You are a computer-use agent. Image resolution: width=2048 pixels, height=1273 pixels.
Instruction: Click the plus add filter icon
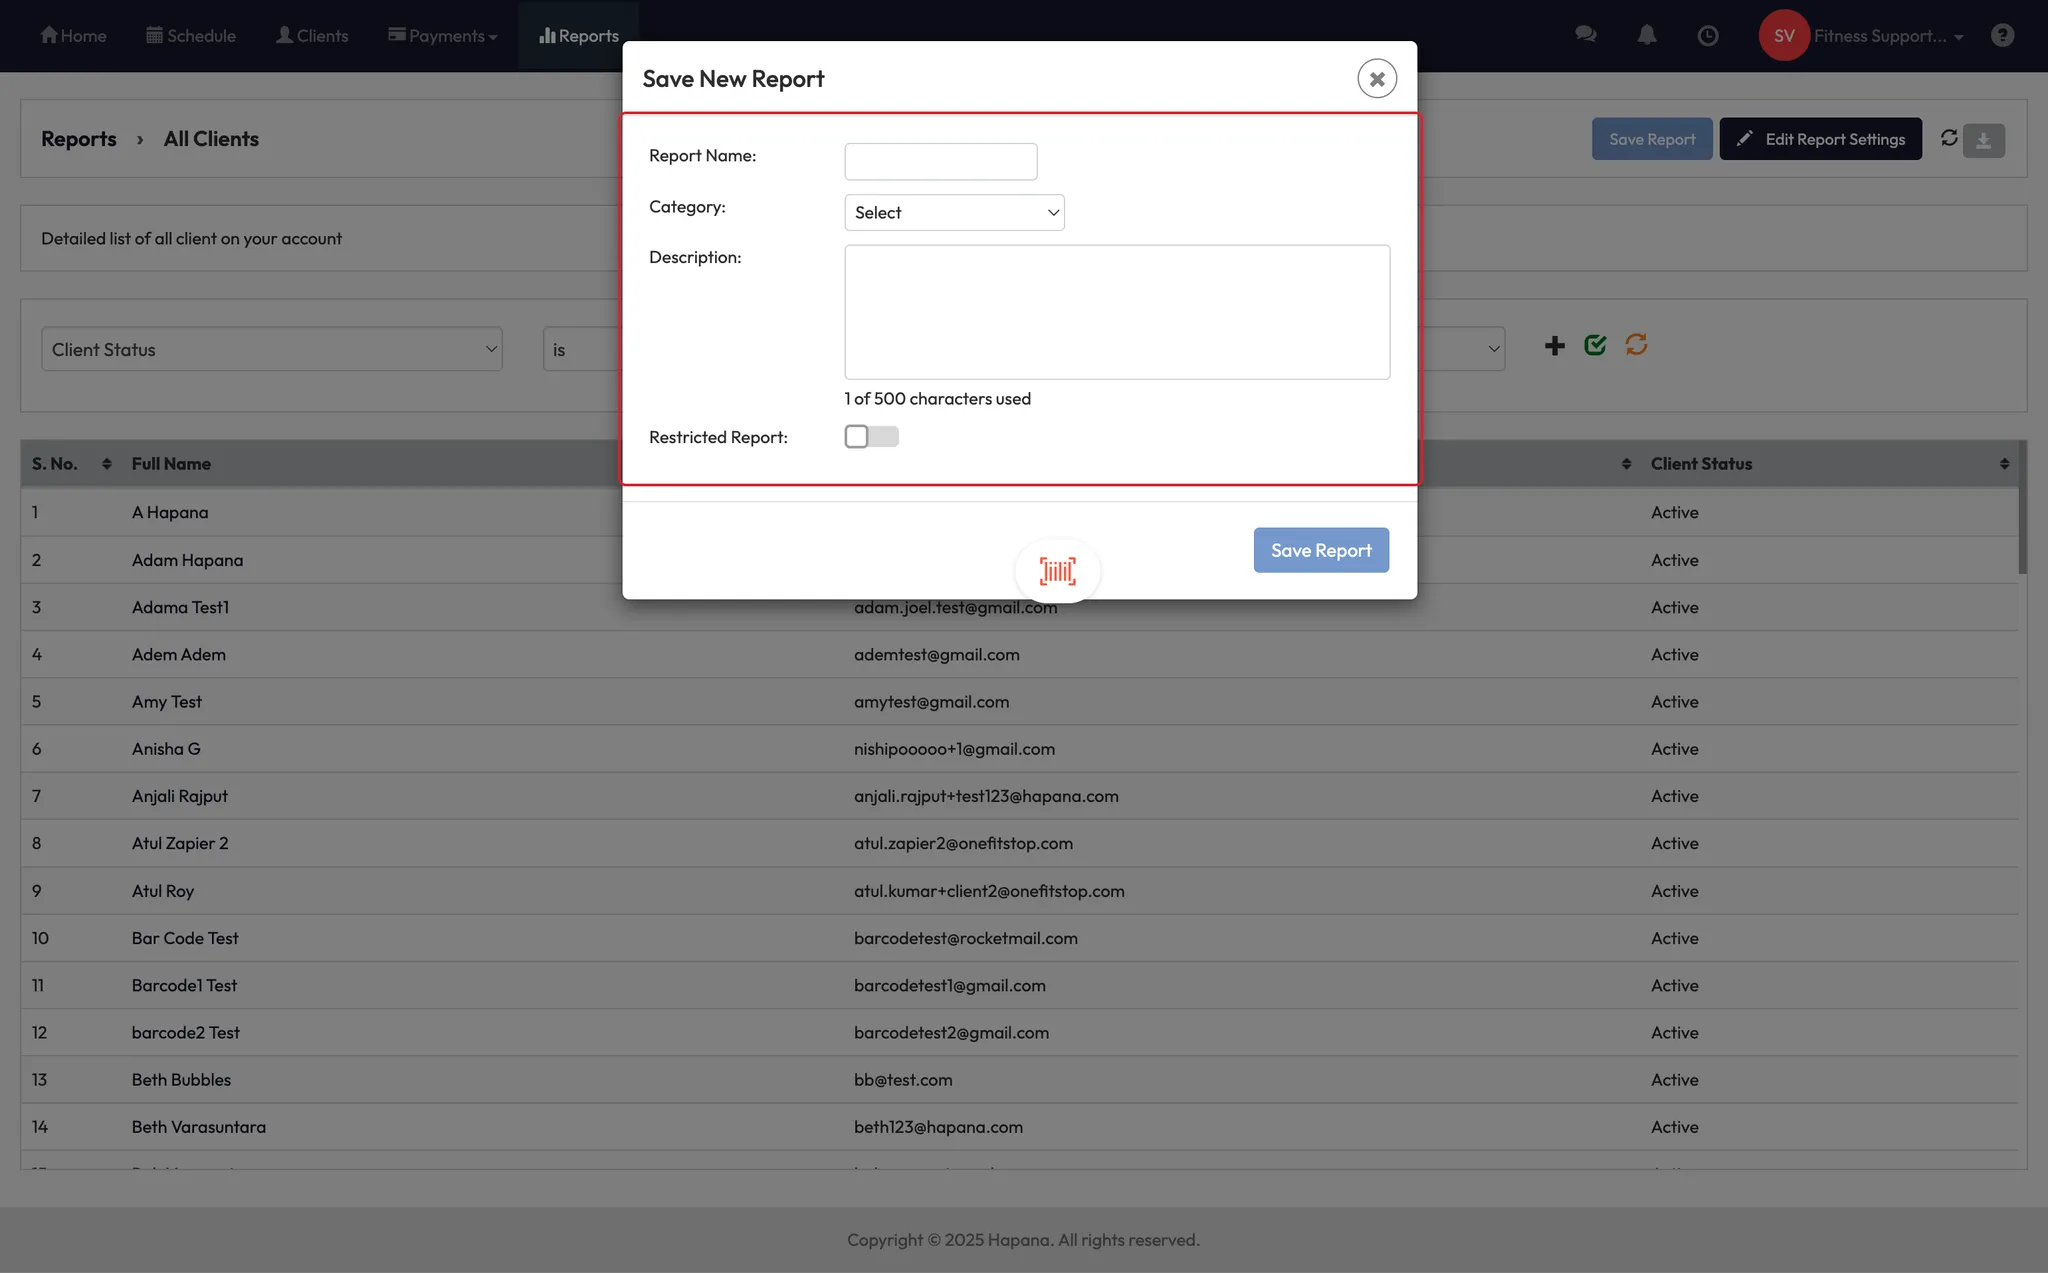click(1554, 346)
